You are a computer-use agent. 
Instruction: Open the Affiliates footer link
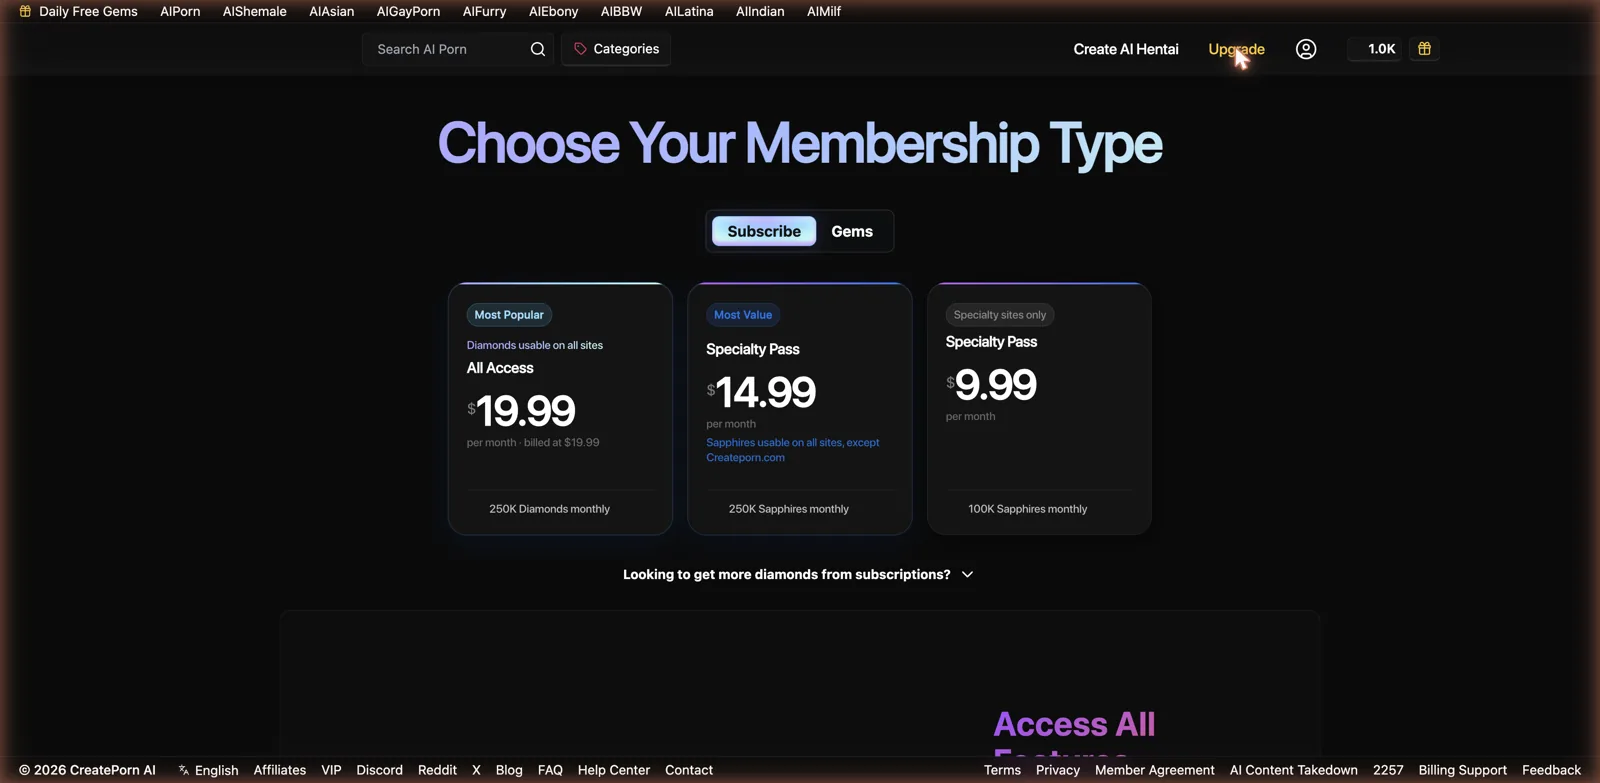click(280, 770)
